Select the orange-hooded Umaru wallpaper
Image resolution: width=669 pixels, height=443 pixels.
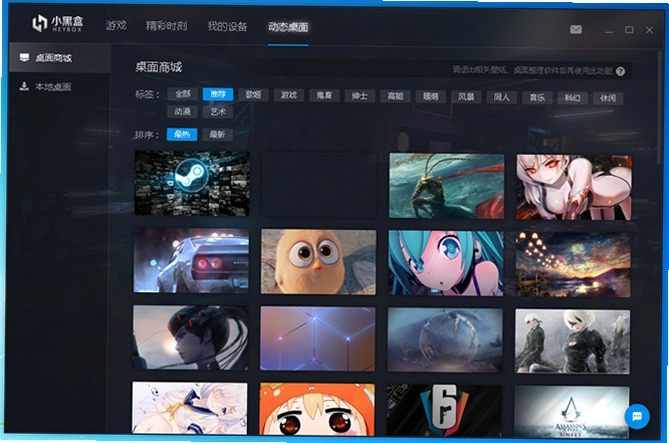(317, 409)
